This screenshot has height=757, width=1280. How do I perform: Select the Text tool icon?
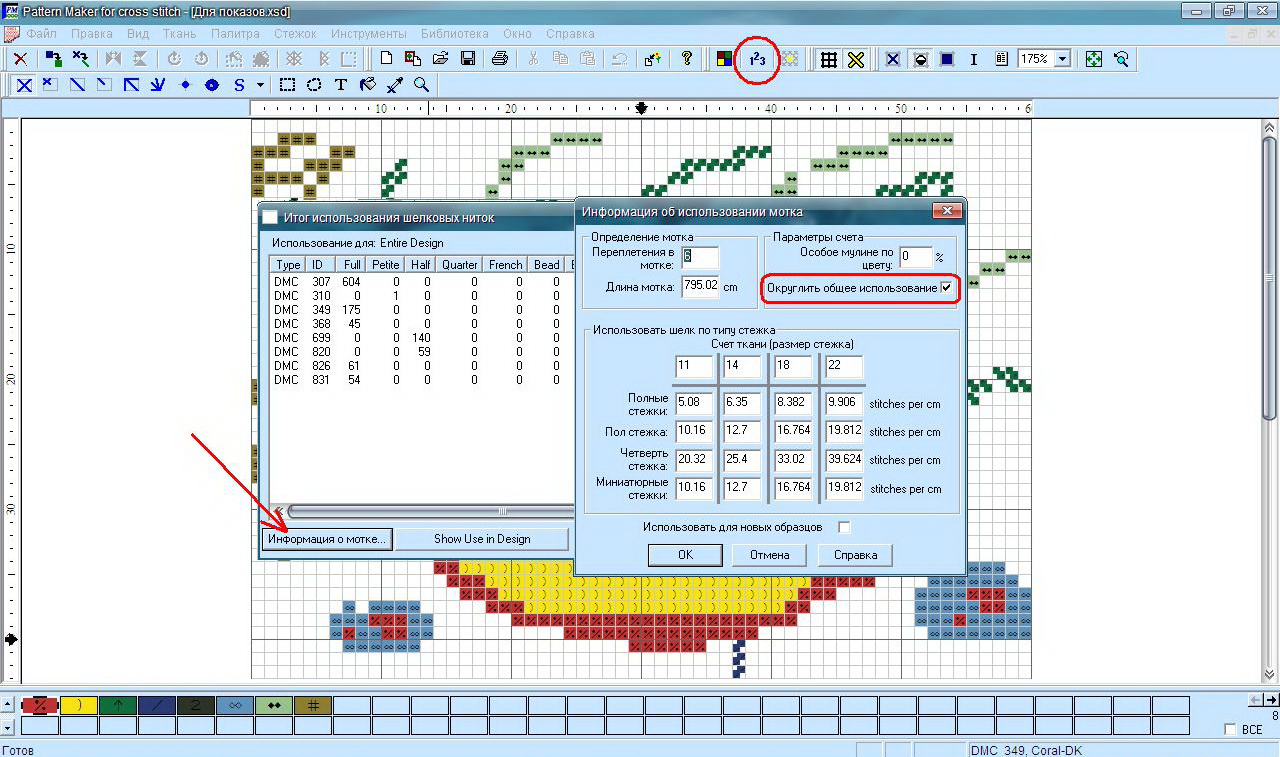click(340, 85)
